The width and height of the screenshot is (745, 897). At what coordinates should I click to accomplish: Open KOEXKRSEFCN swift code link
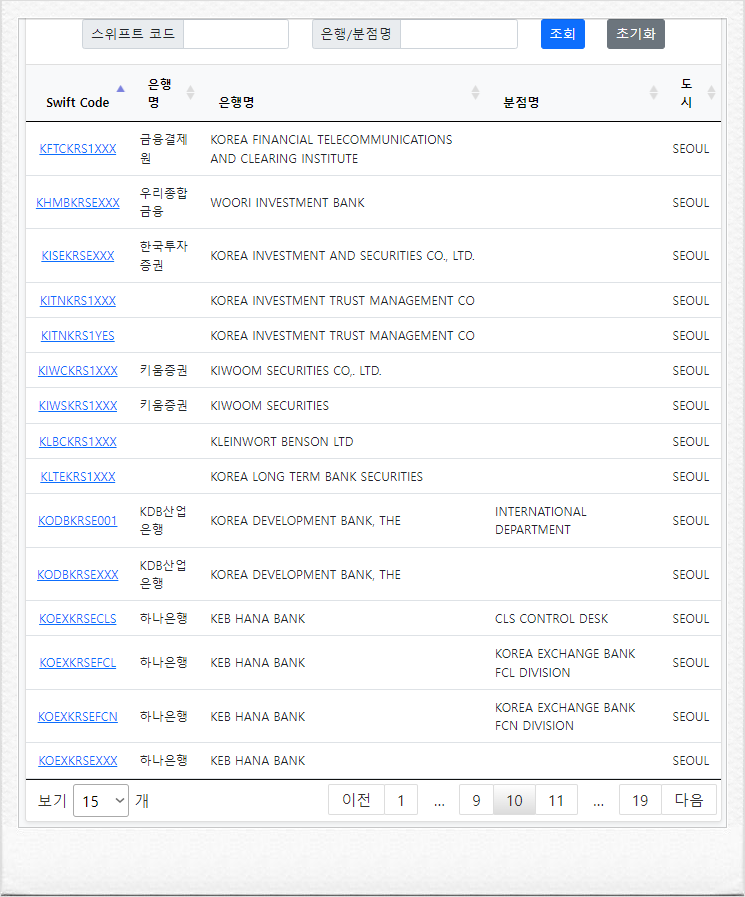[x=78, y=716]
